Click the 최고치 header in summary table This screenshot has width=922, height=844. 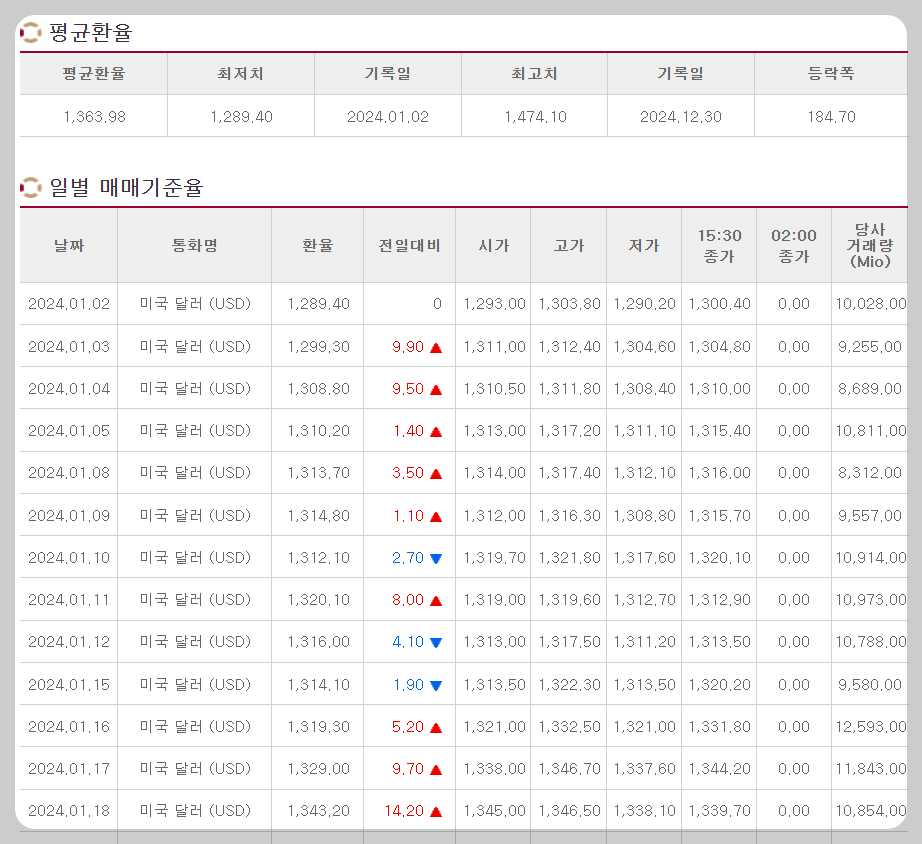point(535,74)
